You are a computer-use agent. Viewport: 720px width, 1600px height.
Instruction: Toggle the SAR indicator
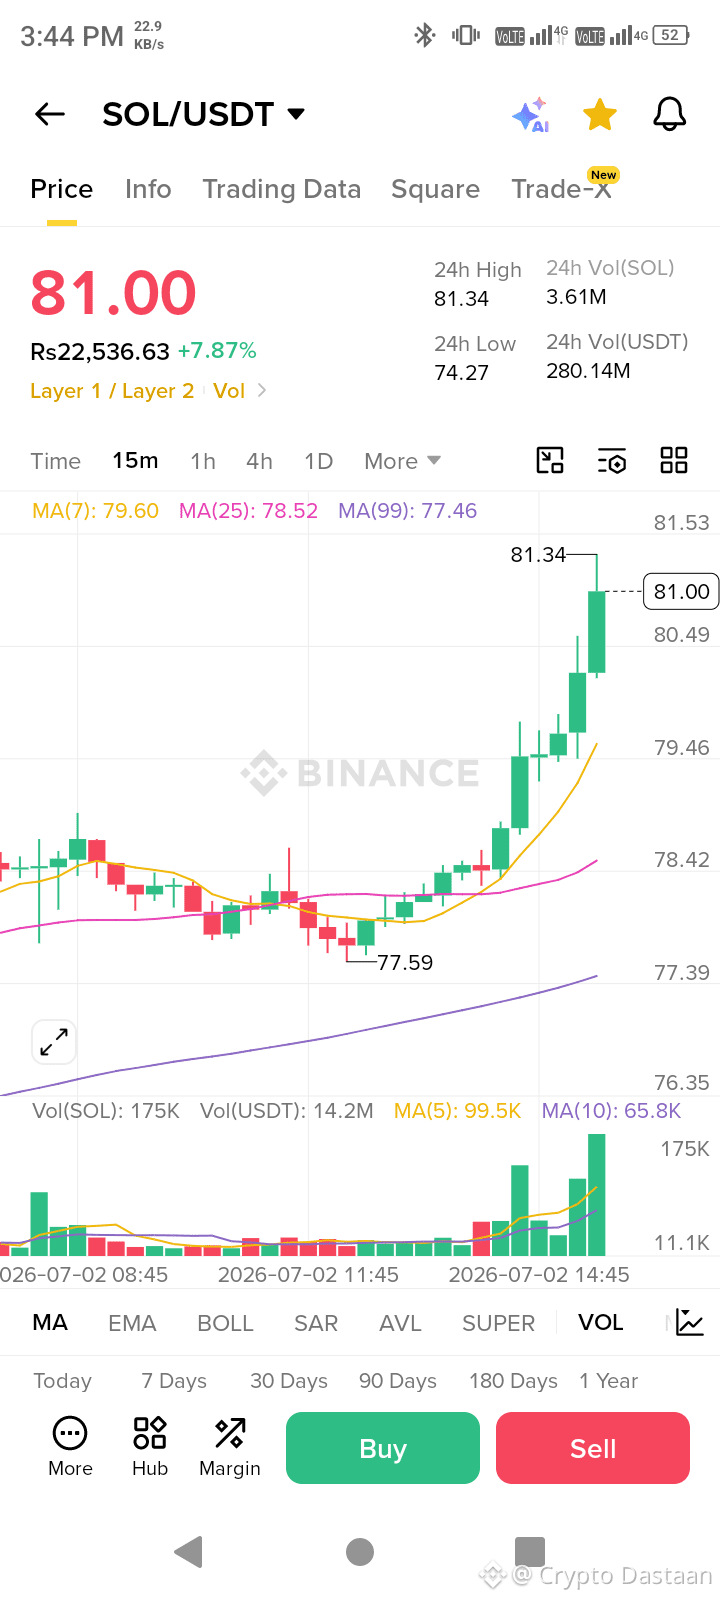click(x=316, y=1323)
